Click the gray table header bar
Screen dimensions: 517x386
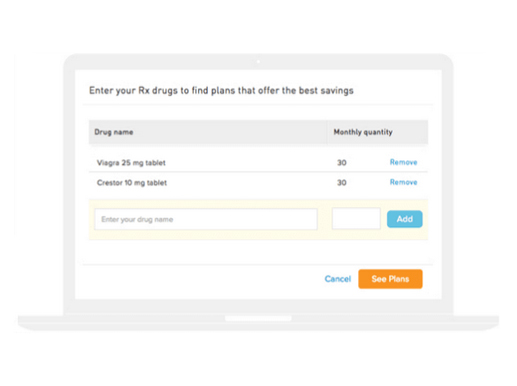pyautogui.click(x=258, y=132)
